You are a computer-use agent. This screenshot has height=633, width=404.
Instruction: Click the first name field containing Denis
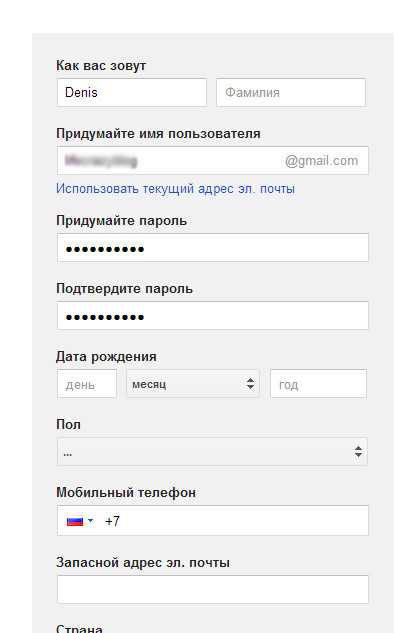tap(132, 92)
